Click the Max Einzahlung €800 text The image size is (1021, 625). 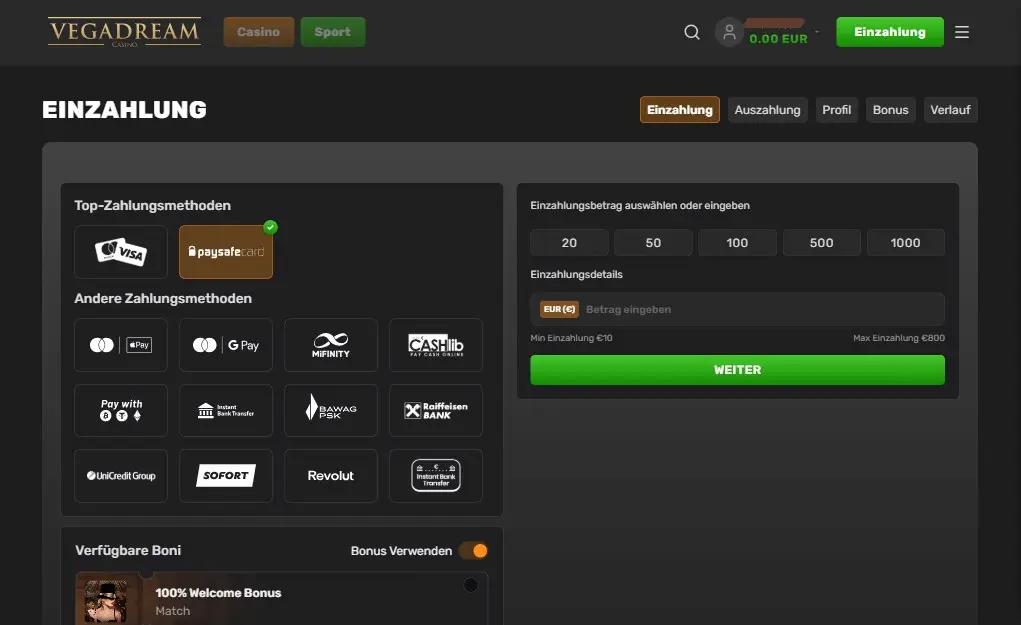coord(899,338)
